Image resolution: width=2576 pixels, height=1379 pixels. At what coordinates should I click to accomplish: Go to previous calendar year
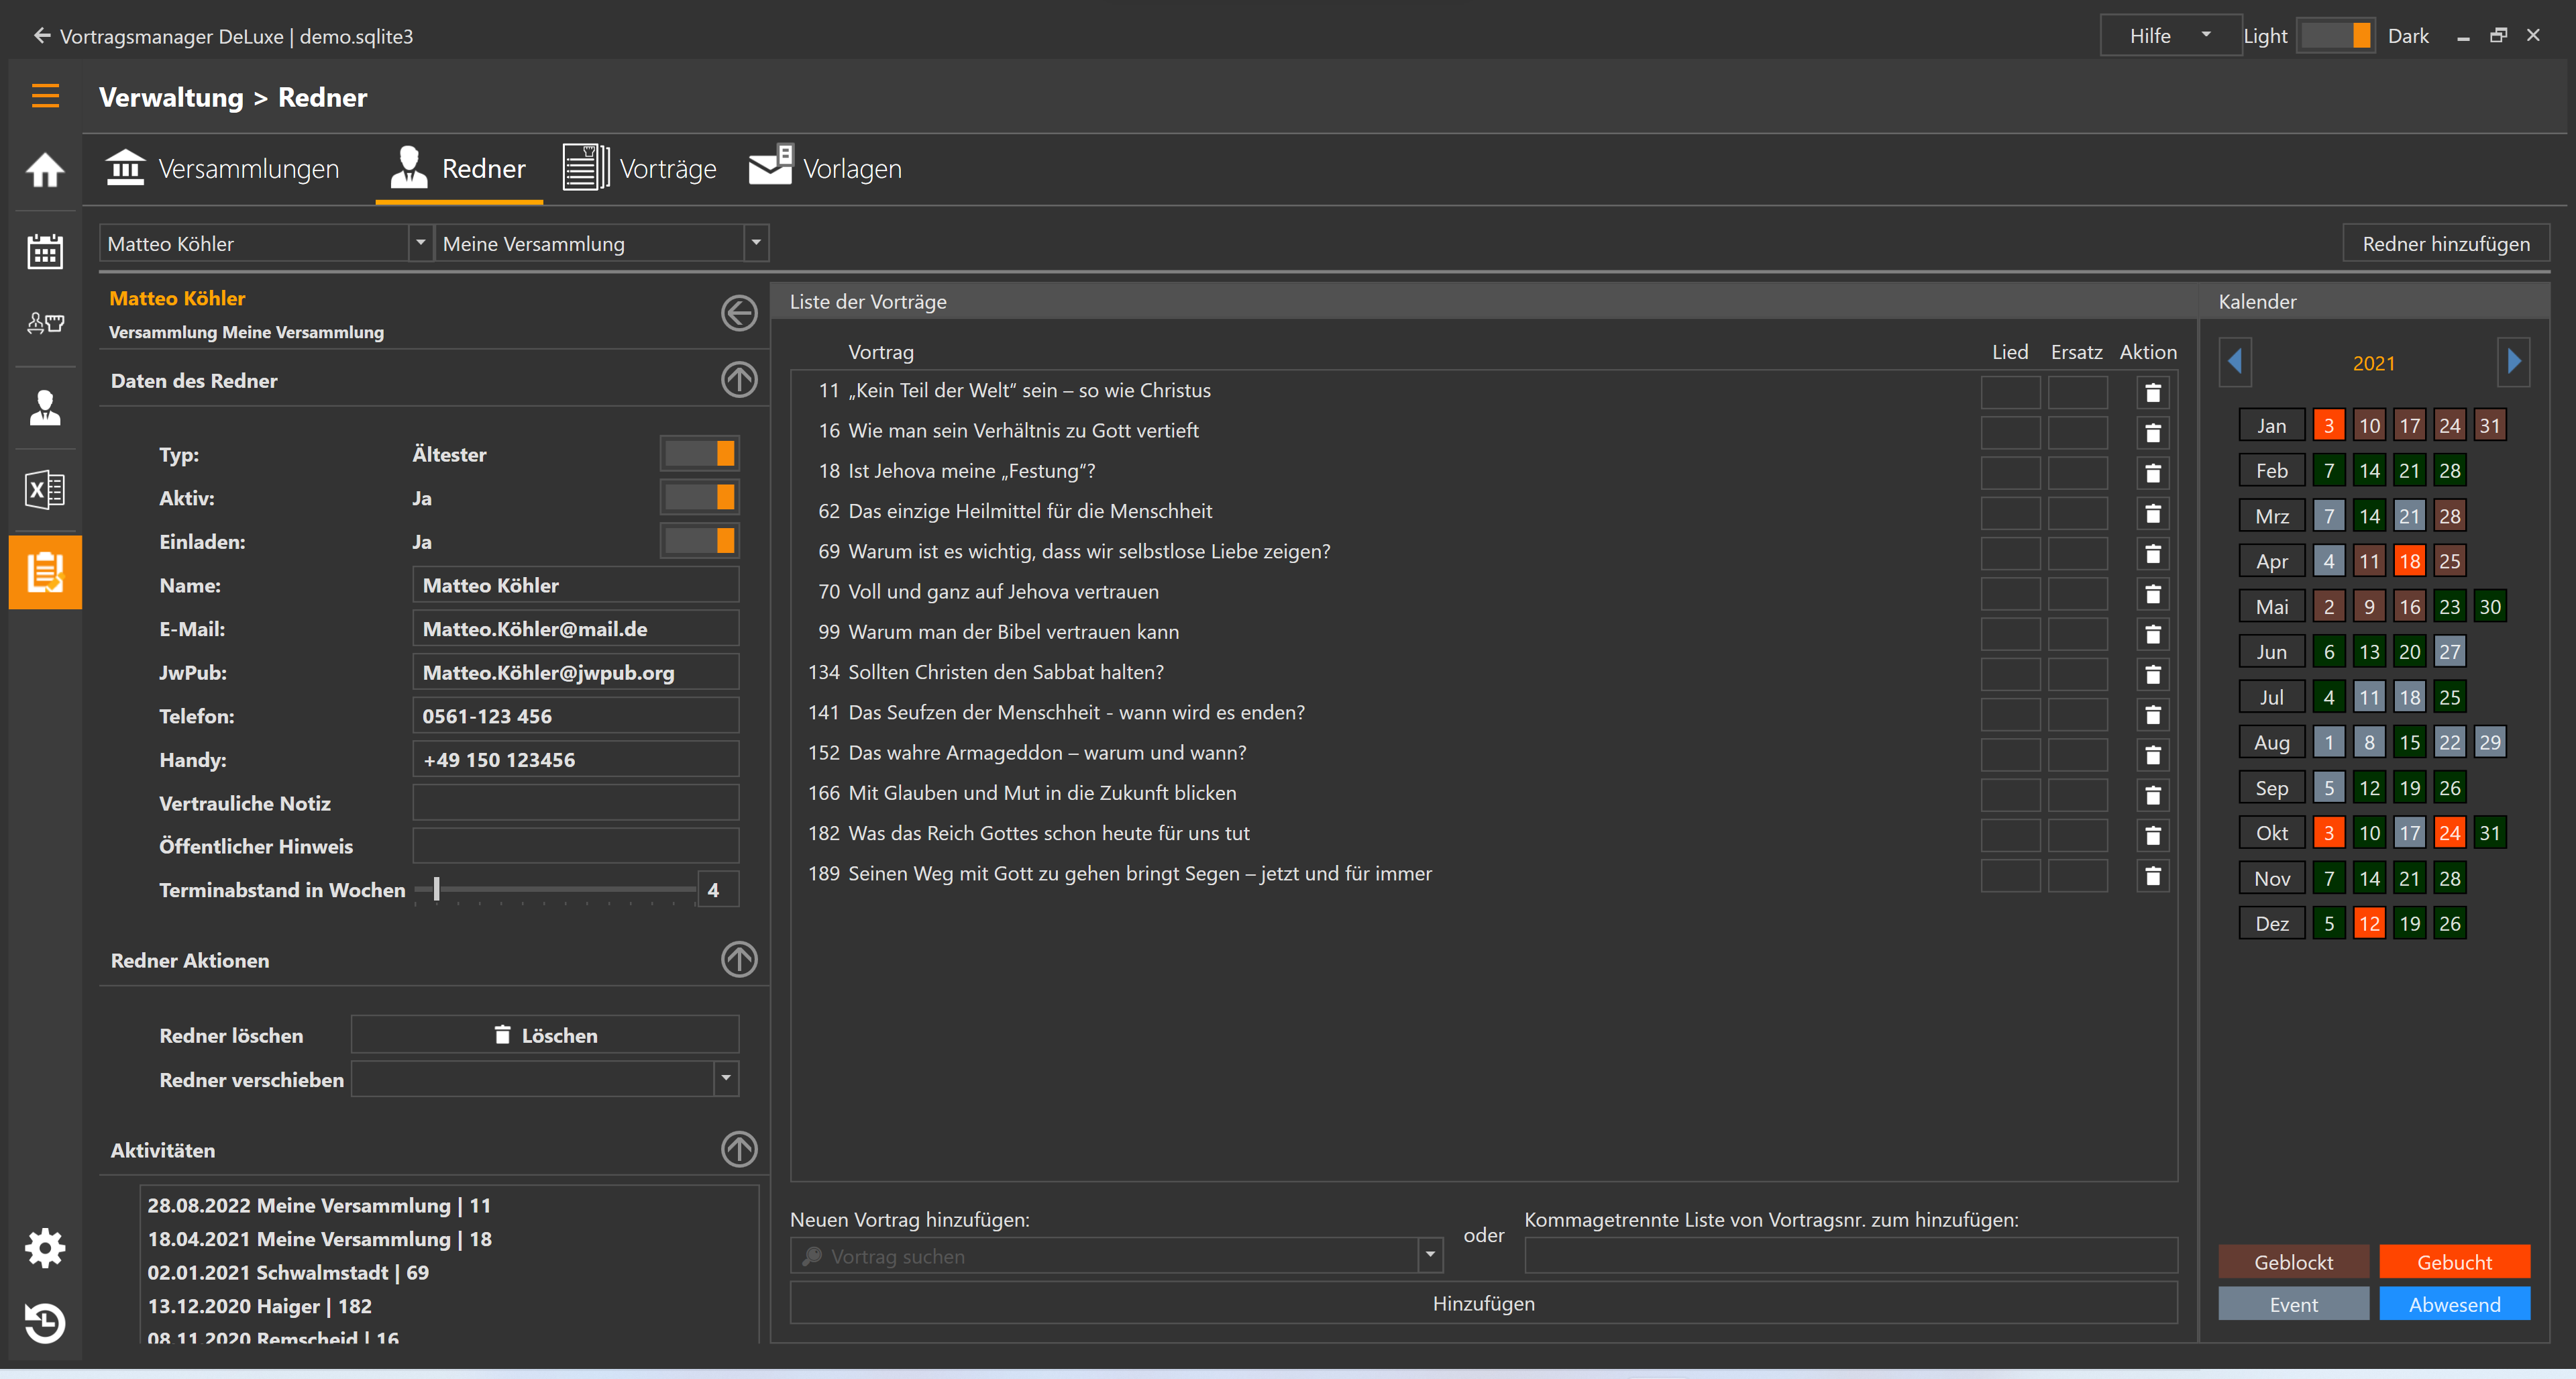[x=2235, y=362]
